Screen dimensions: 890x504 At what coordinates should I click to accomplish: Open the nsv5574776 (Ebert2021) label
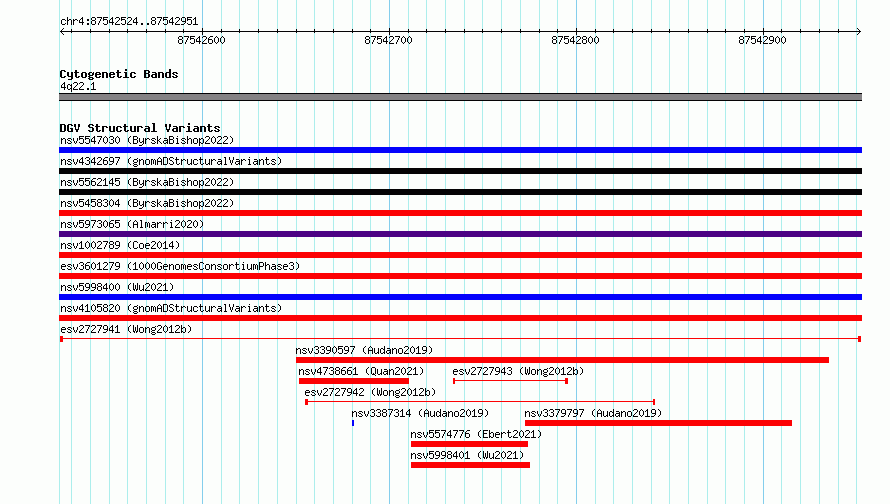pyautogui.click(x=476, y=434)
